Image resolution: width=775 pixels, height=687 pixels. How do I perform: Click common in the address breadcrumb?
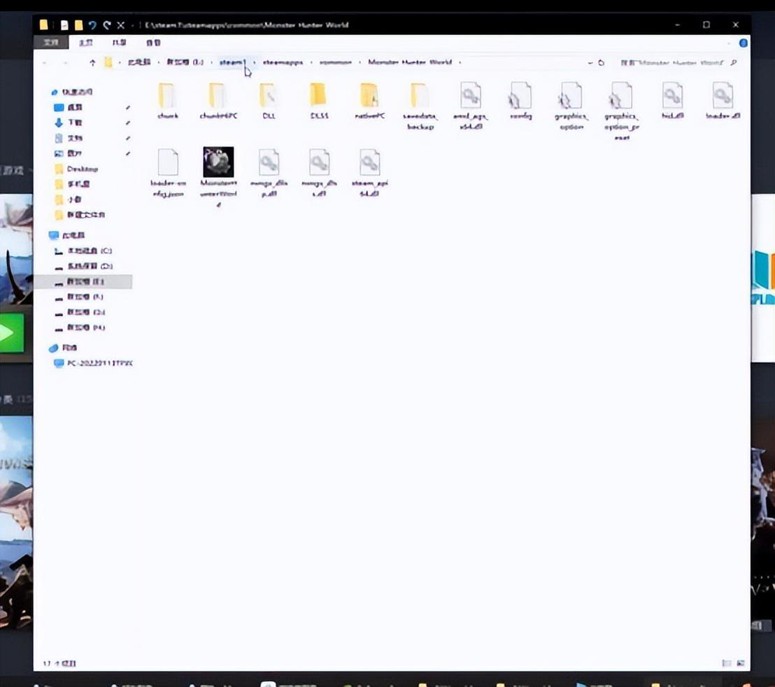336,62
